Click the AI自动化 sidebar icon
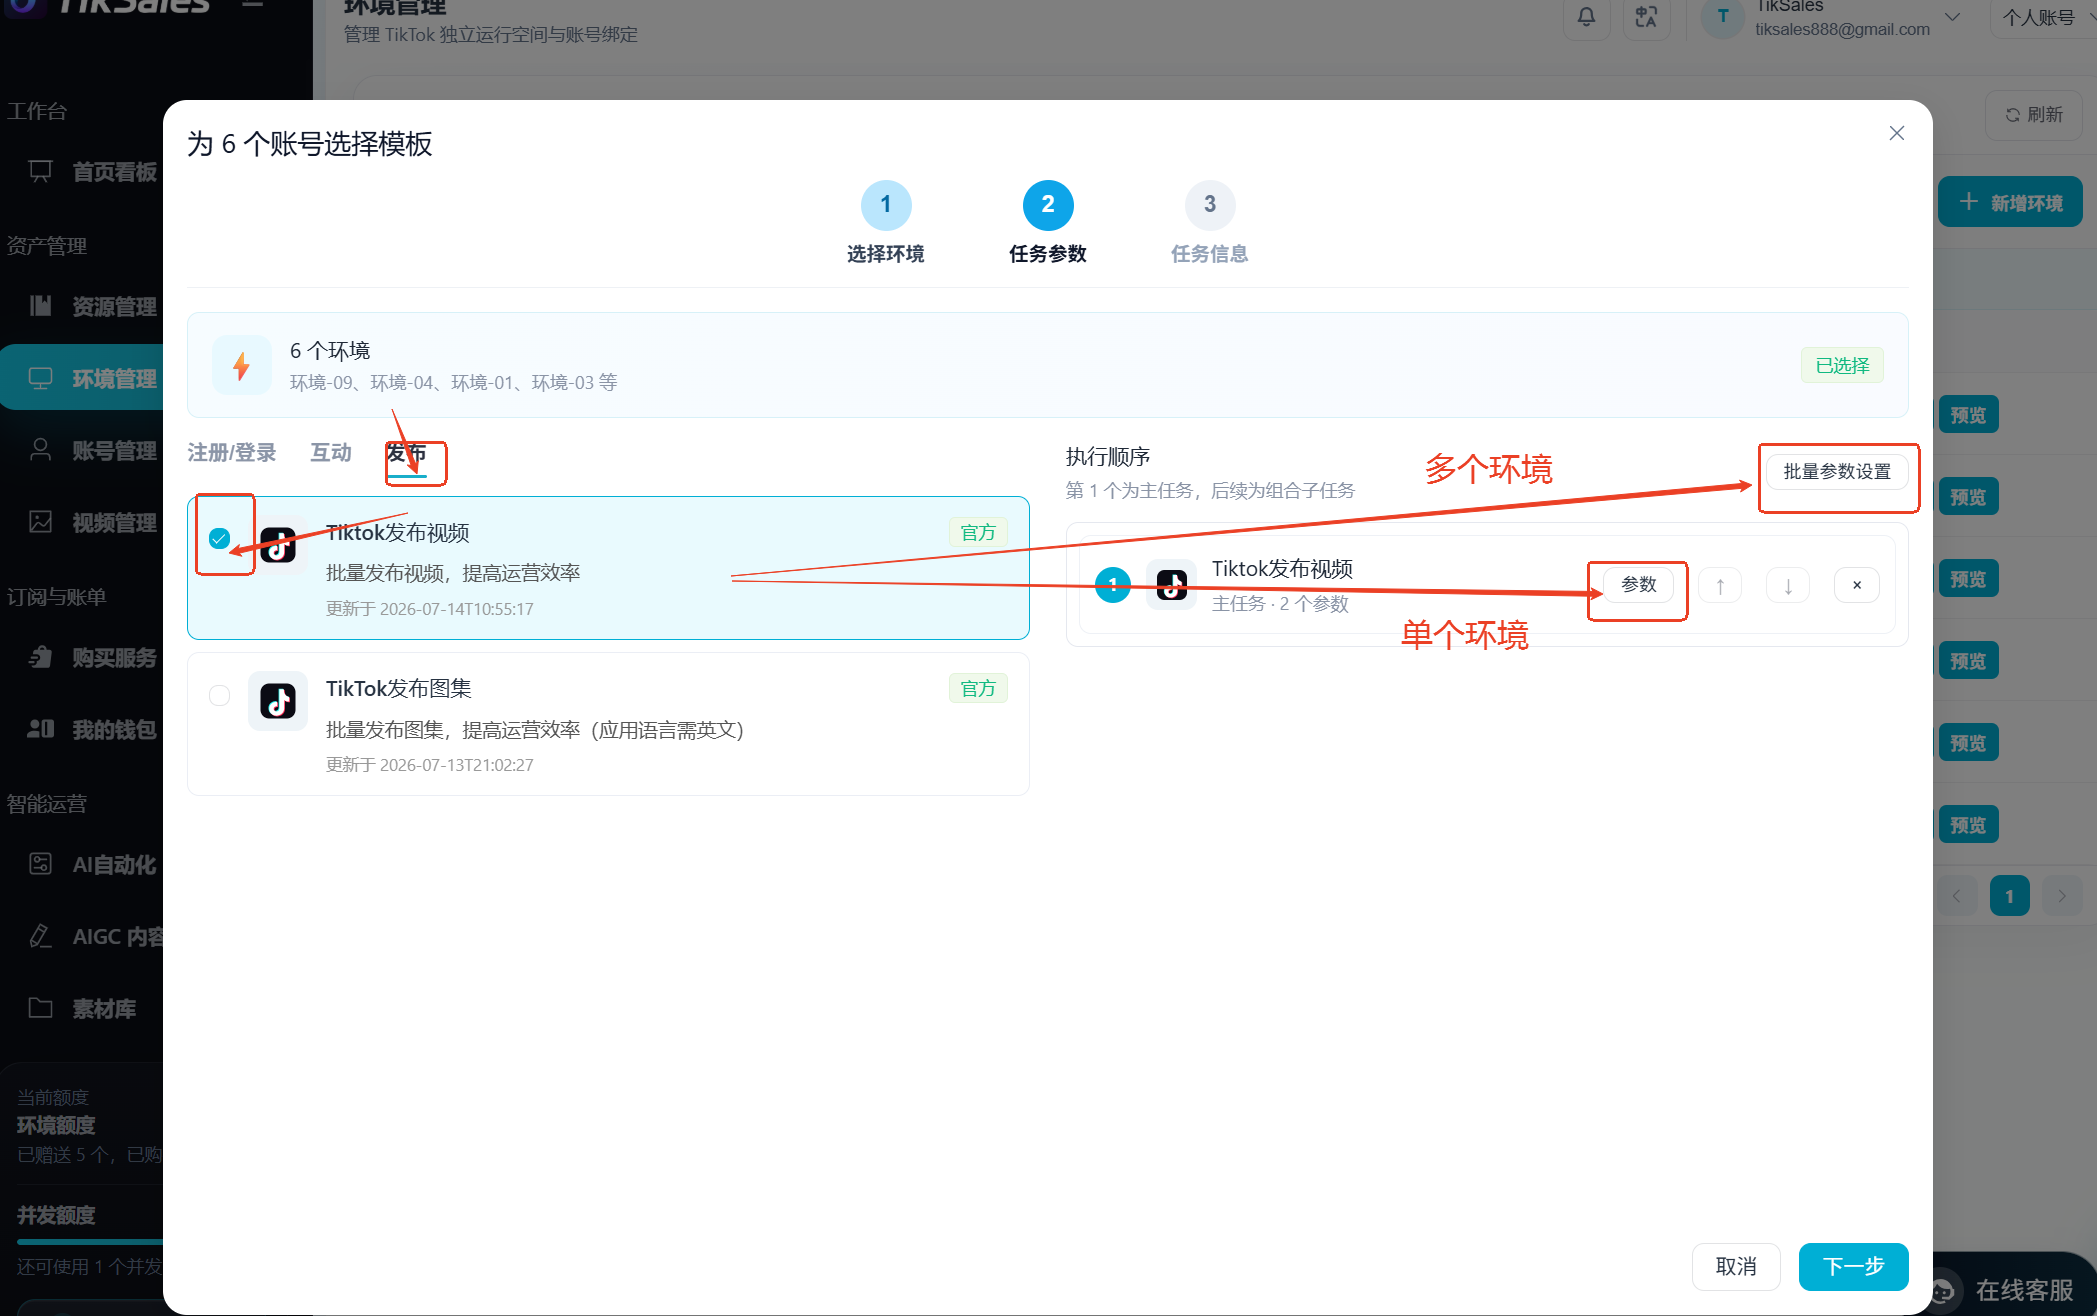Image resolution: width=2097 pixels, height=1316 pixels. coord(40,864)
